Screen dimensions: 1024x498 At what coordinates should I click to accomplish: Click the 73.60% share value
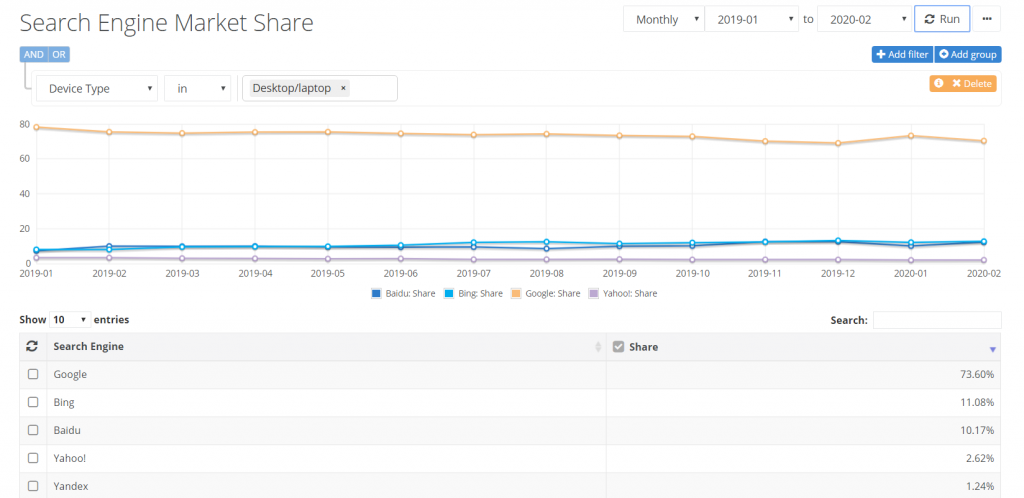coord(975,375)
